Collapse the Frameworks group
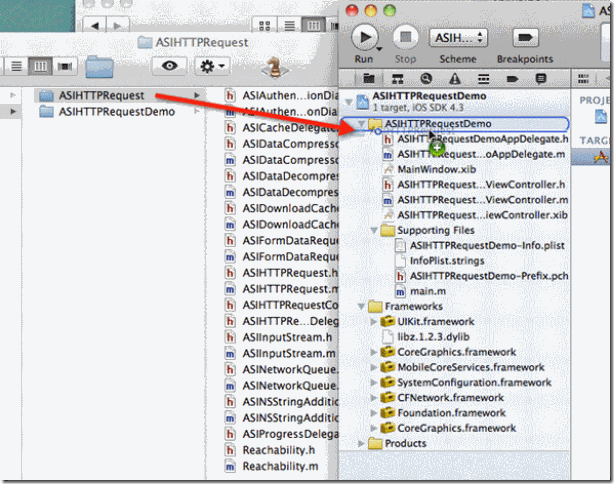Image resolution: width=614 pixels, height=484 pixels. tap(361, 306)
